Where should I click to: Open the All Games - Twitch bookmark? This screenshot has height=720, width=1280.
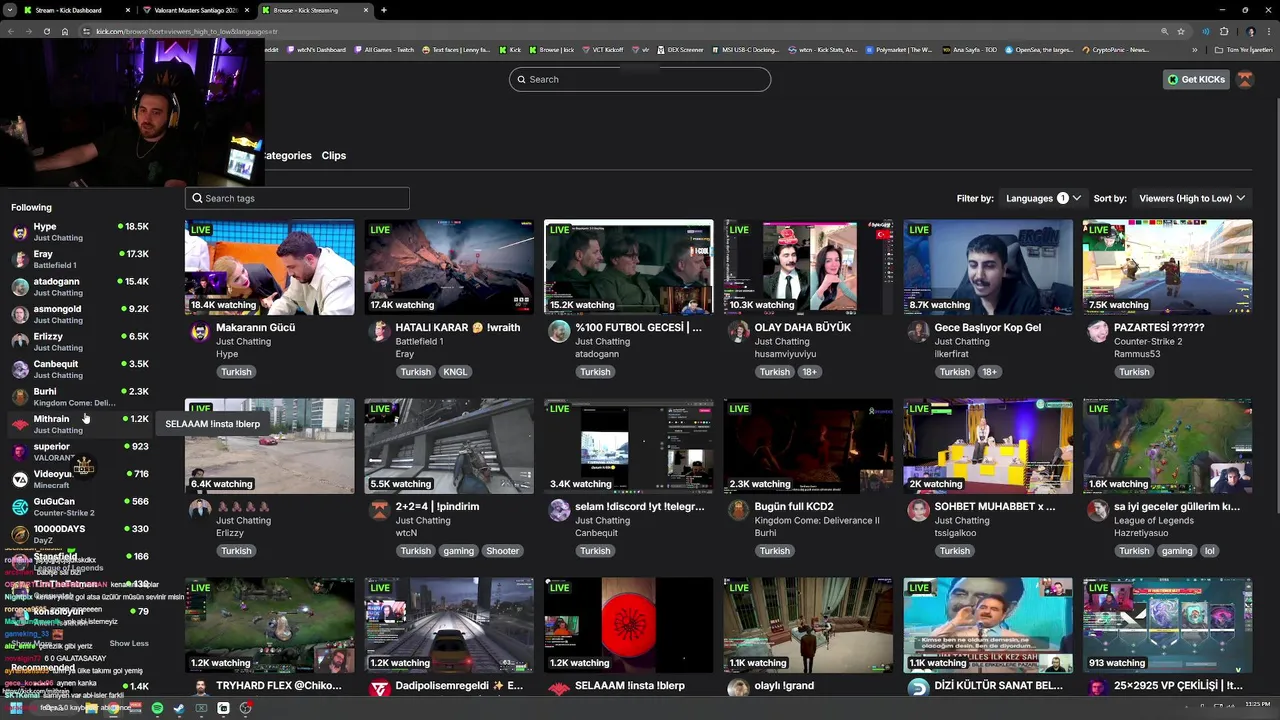(x=384, y=49)
